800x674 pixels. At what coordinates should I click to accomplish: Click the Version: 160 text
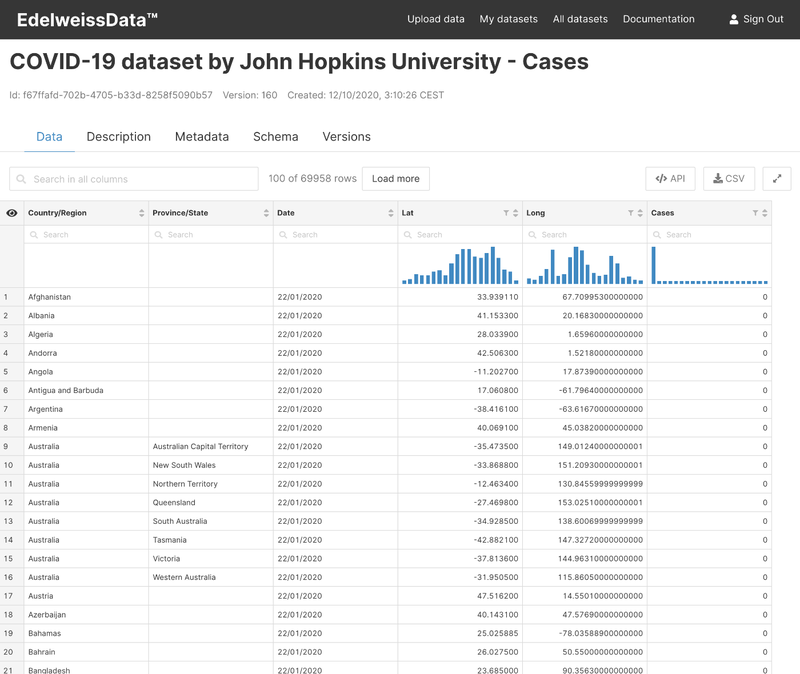pyautogui.click(x=250, y=95)
